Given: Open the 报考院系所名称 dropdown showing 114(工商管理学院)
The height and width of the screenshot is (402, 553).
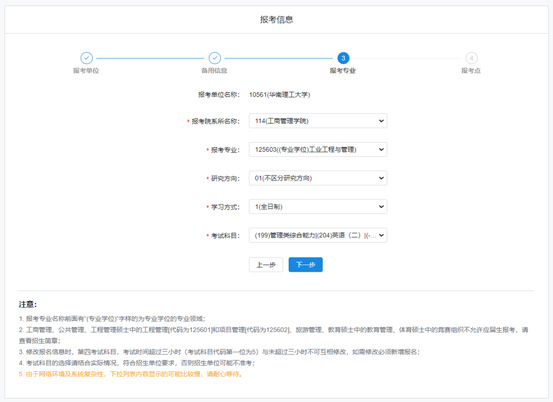Looking at the screenshot, I should tap(318, 121).
